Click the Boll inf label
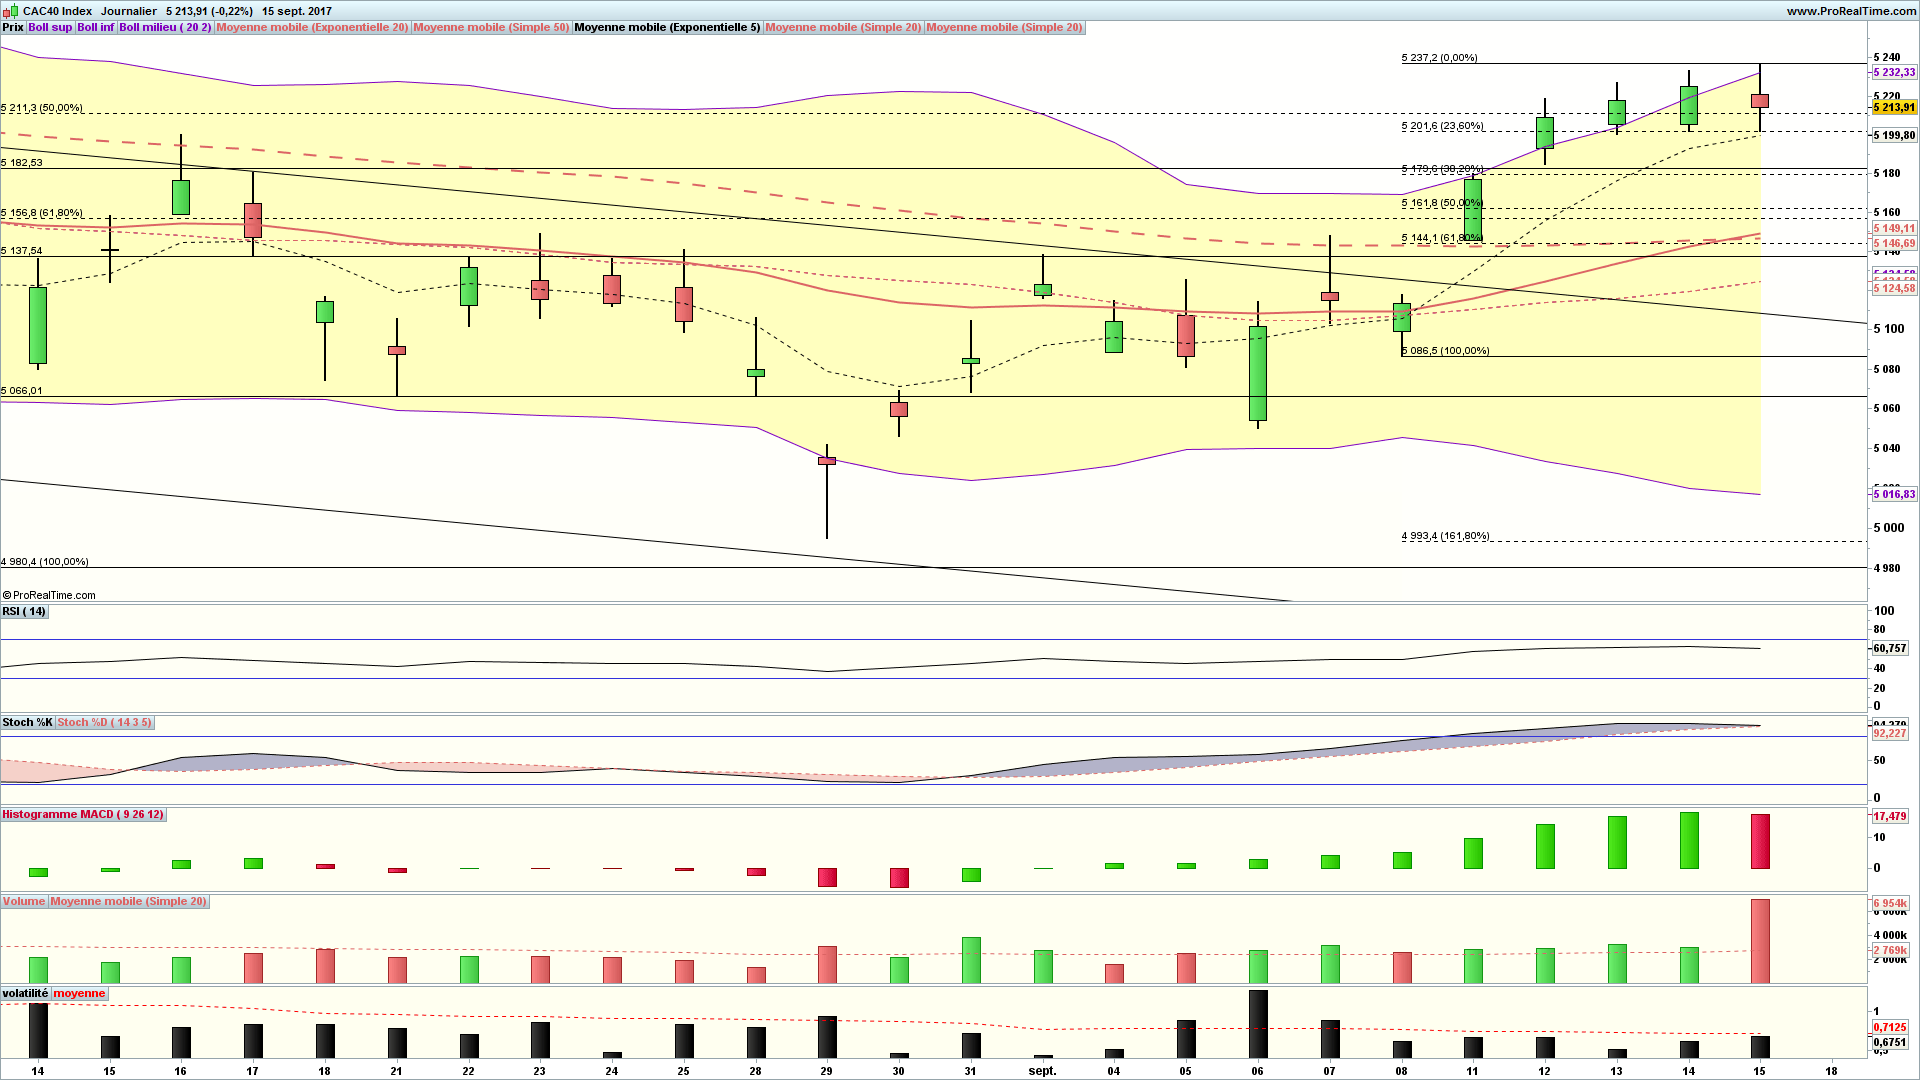The height and width of the screenshot is (1080, 1920). pos(96,27)
